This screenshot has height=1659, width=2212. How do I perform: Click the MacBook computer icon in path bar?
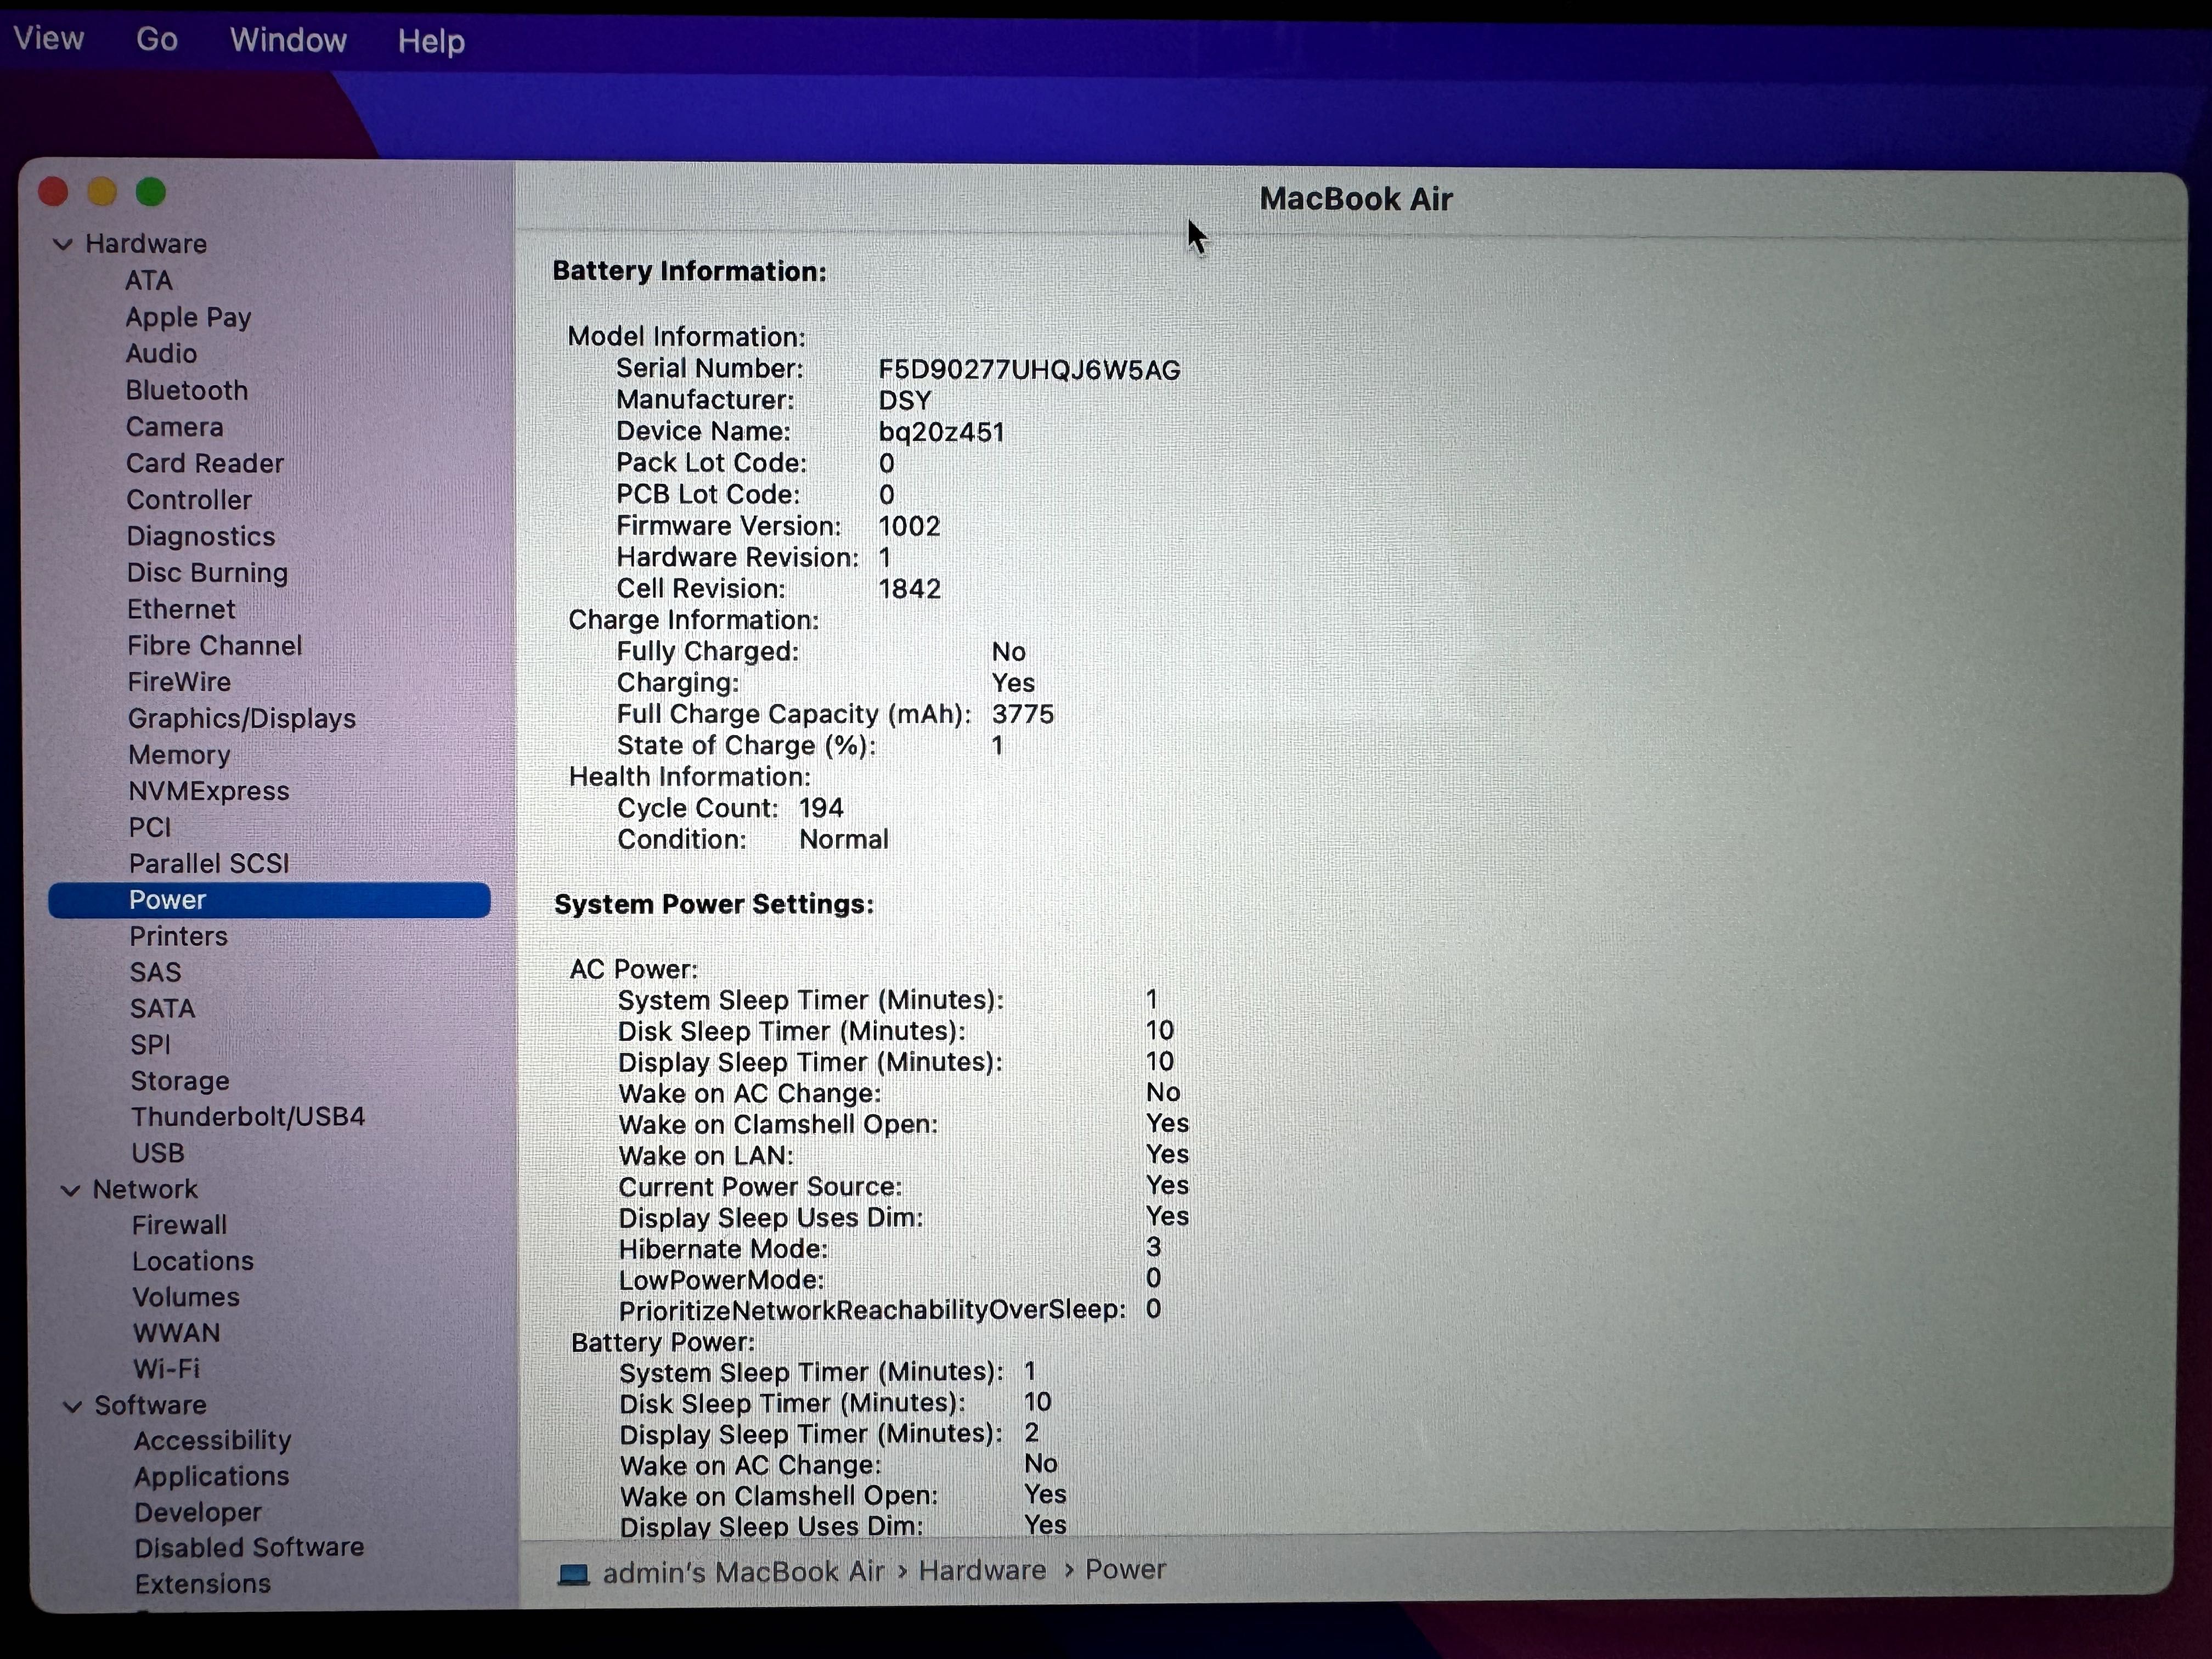pyautogui.click(x=574, y=1574)
